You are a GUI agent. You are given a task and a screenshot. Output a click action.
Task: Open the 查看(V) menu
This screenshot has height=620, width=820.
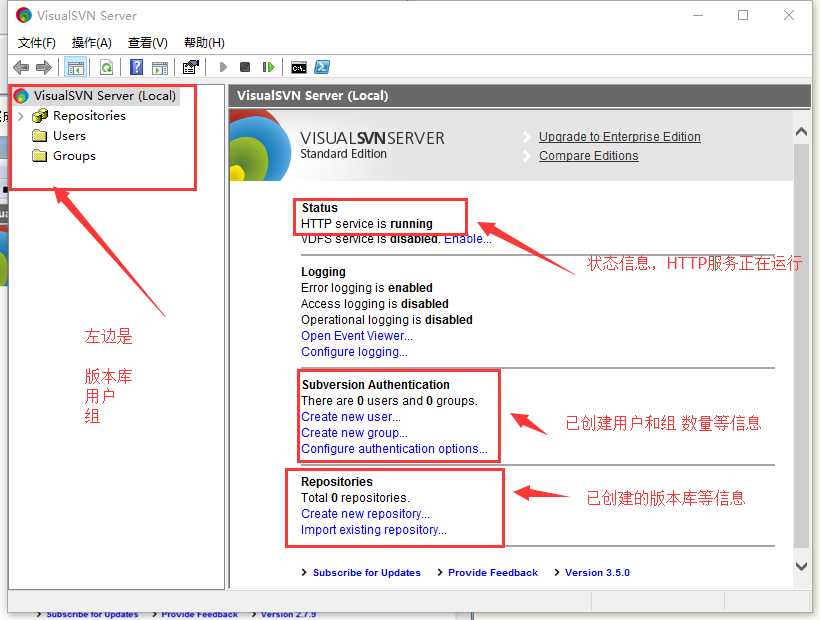[147, 43]
